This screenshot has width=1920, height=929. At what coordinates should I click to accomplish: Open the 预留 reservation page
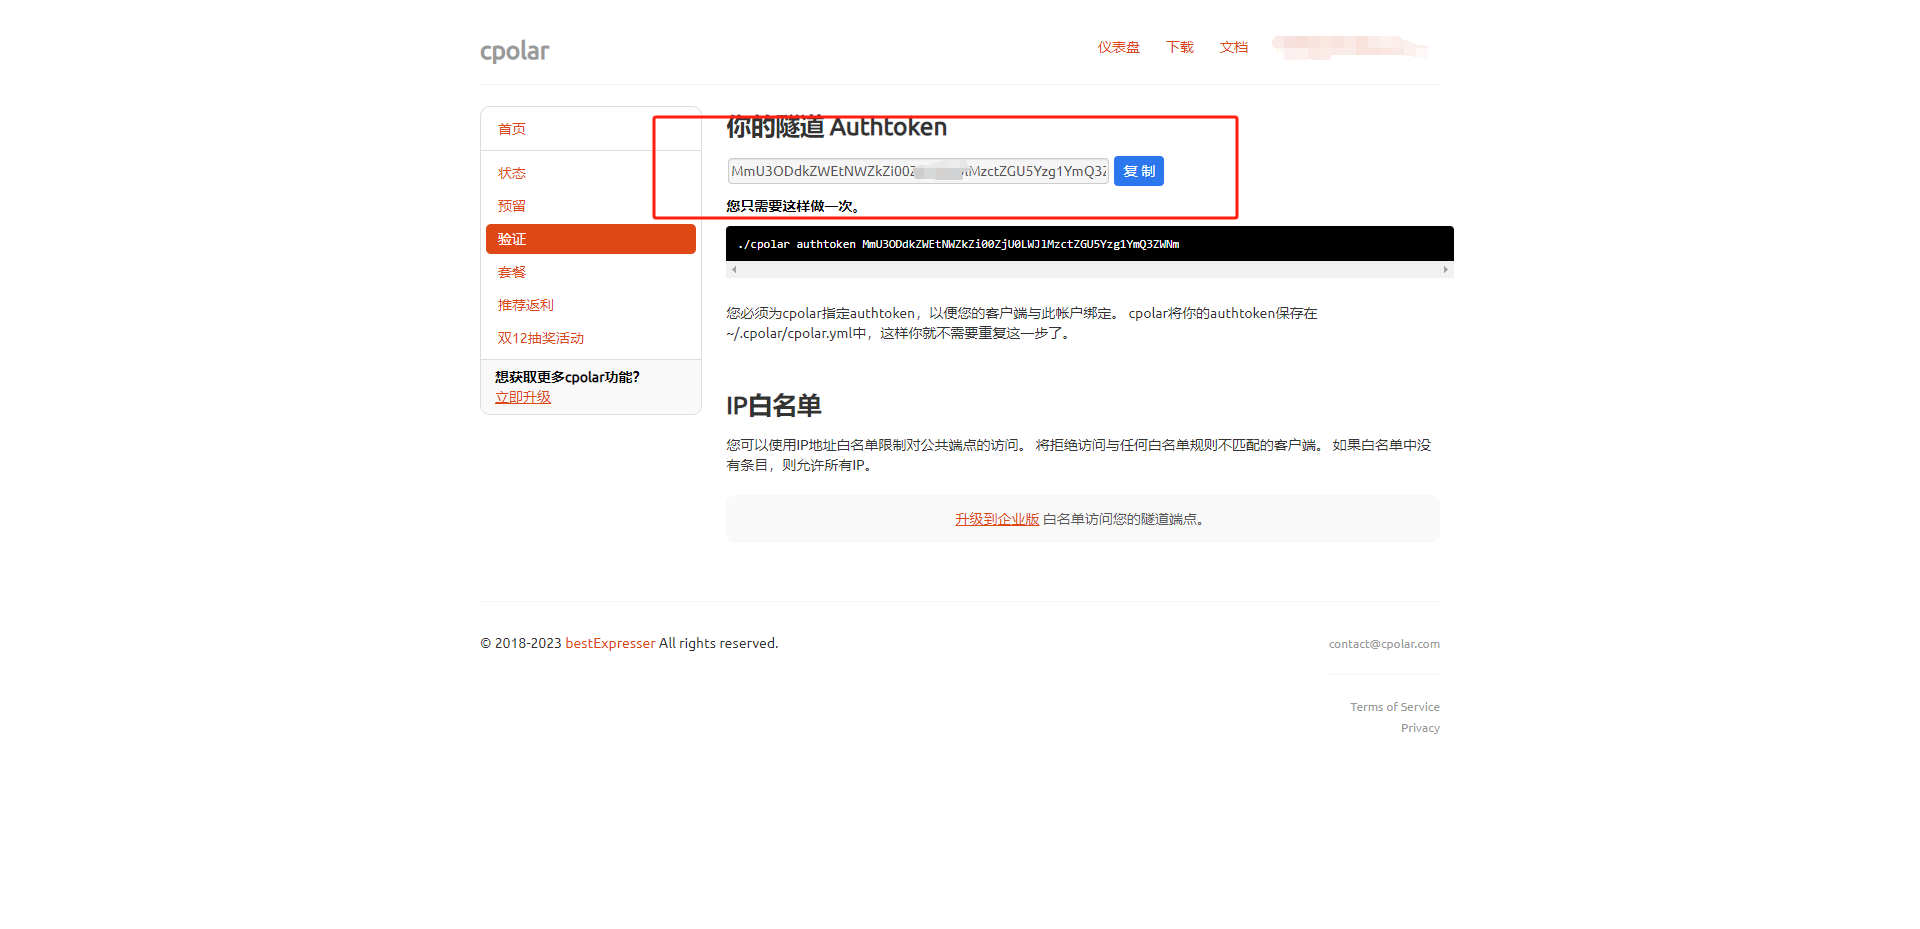coord(511,205)
